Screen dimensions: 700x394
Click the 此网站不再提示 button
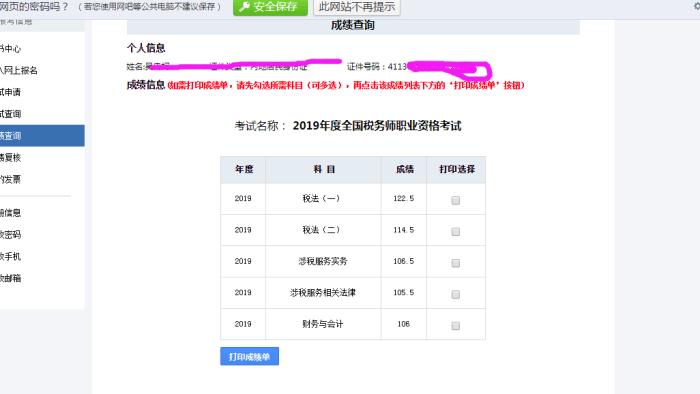[357, 7]
